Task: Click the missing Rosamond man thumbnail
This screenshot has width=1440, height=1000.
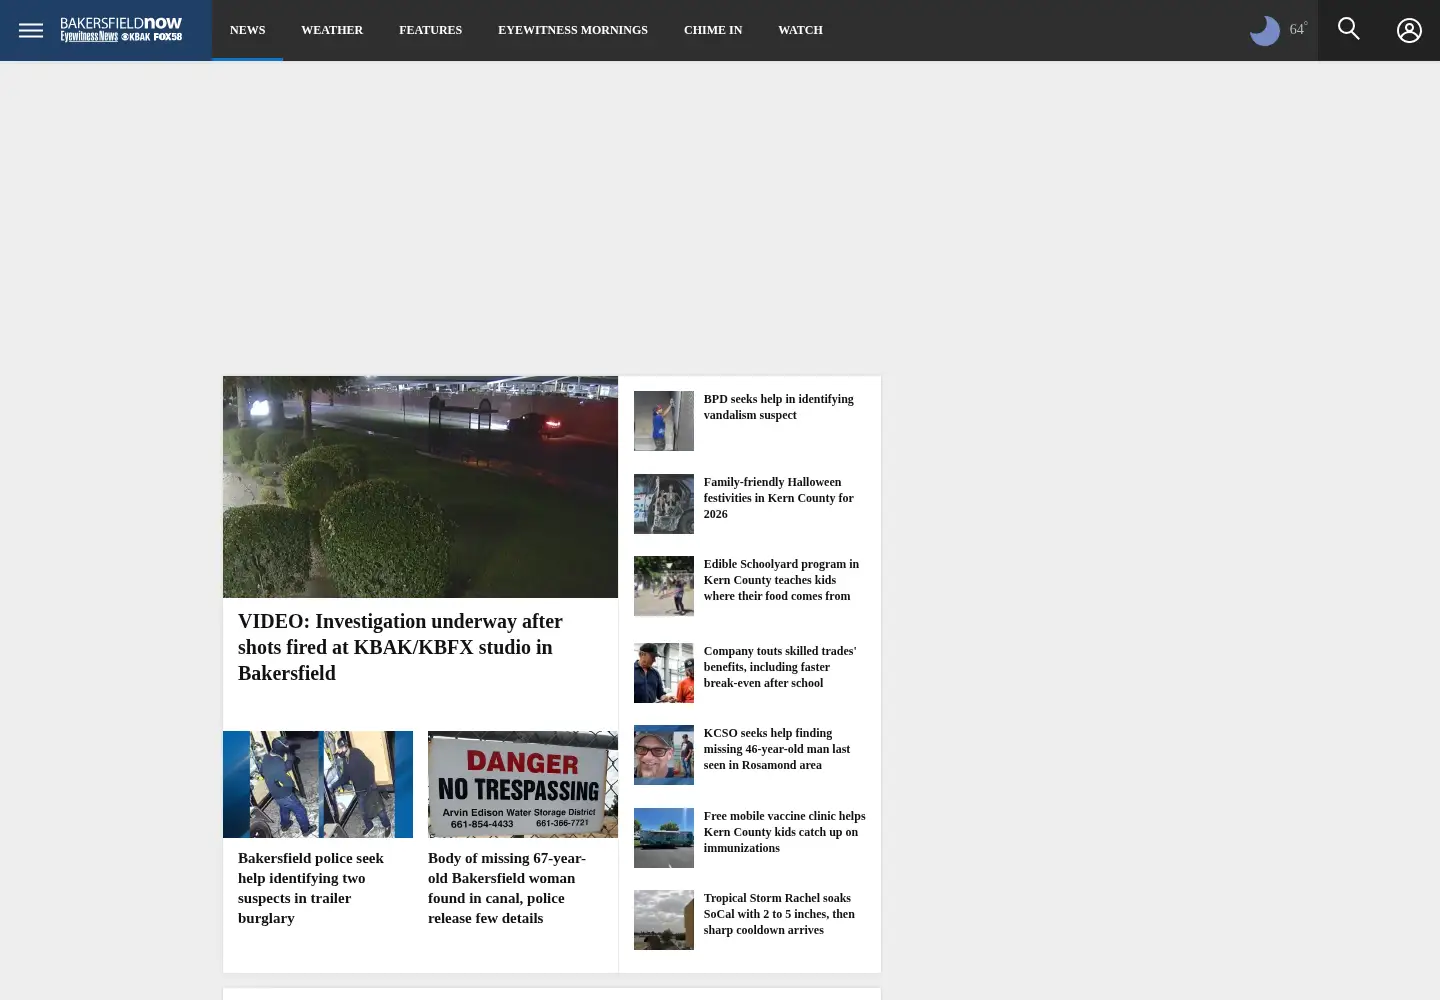Action: click(664, 755)
